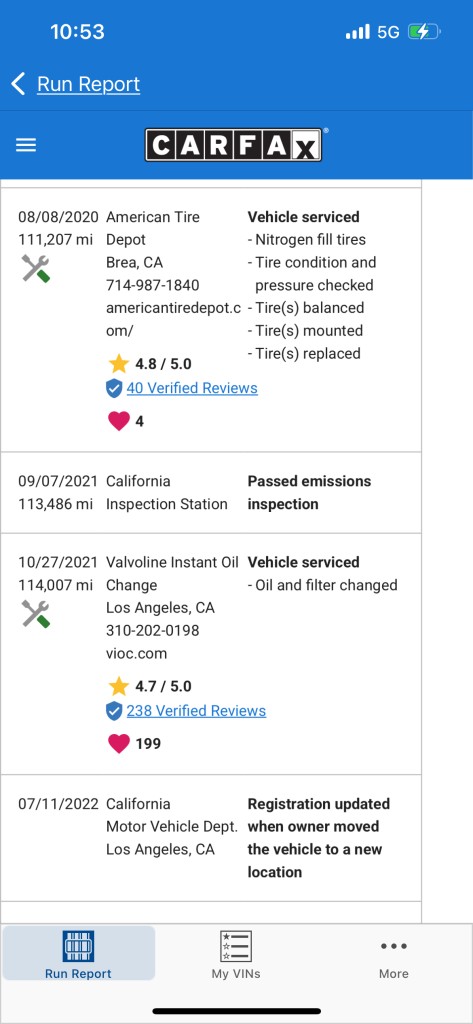Tap the vioc.com website text
473x1024 pixels.
(x=137, y=654)
